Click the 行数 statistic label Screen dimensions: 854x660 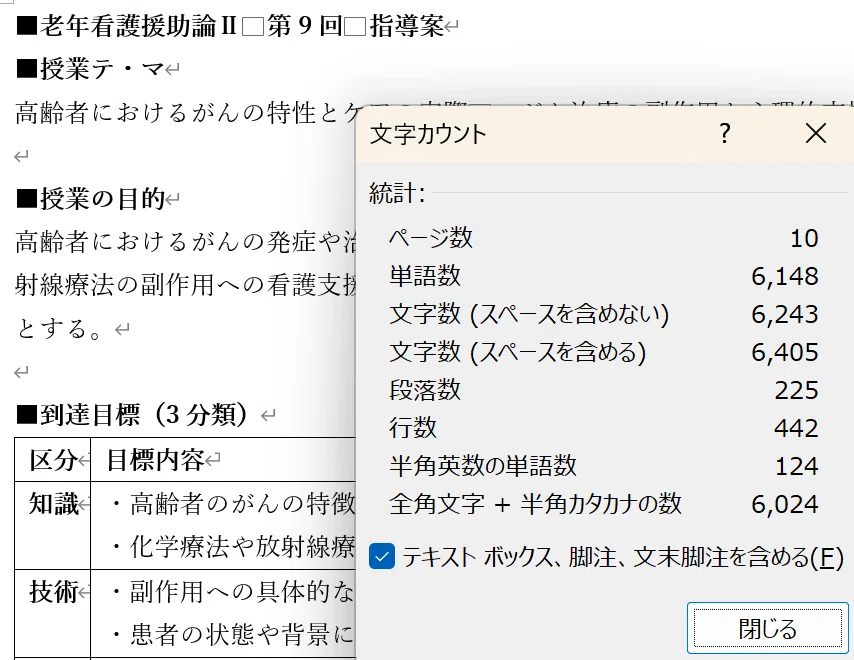coord(413,428)
